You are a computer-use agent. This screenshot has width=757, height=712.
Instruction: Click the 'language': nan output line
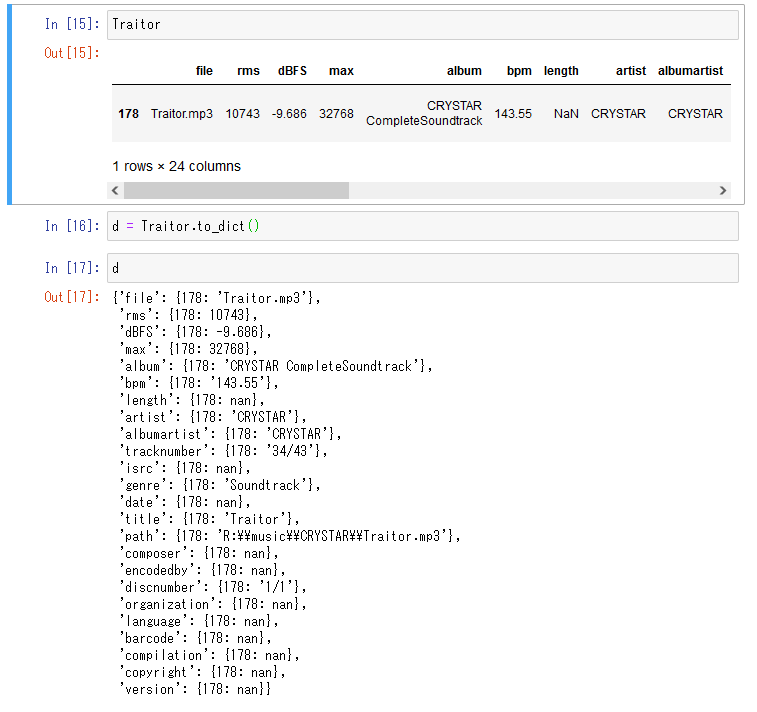pos(199,621)
